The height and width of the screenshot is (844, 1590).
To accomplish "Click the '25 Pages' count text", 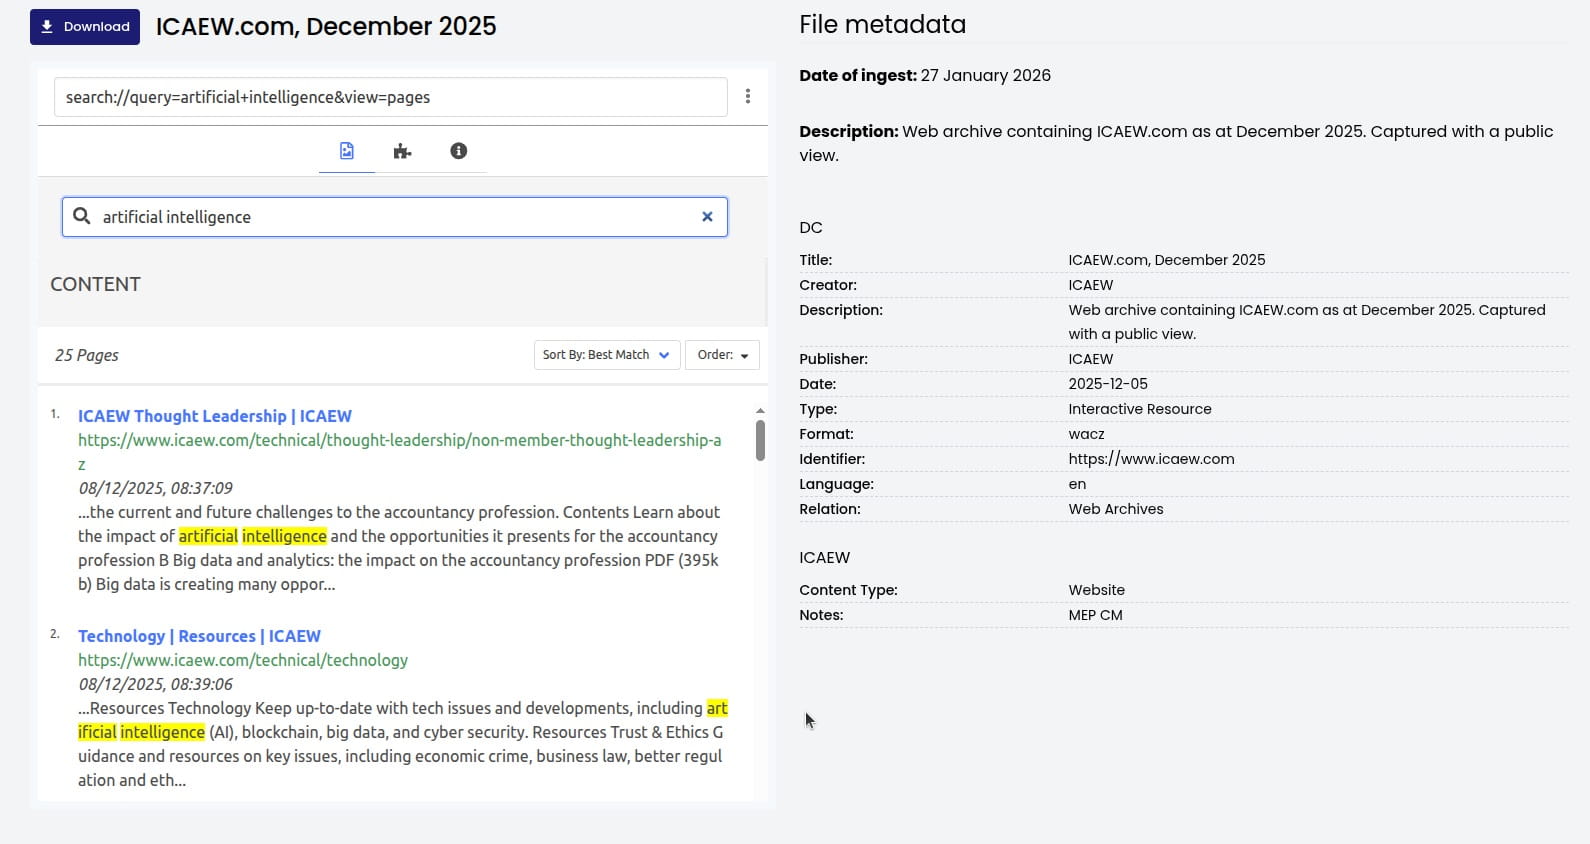I will click(x=87, y=355).
